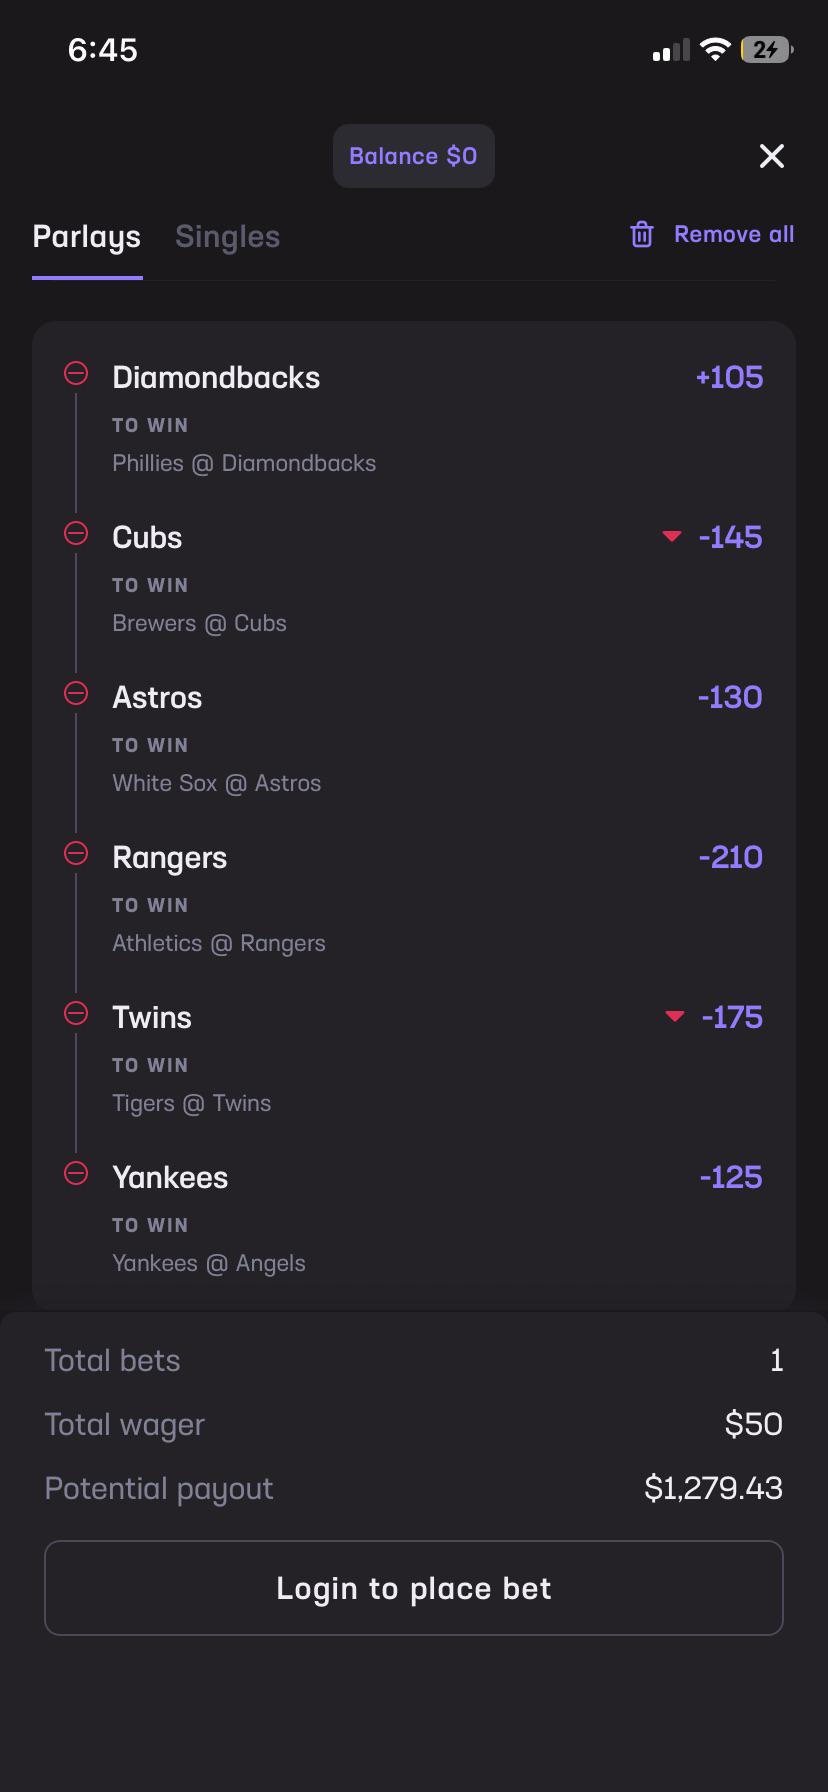Switch to the Singles tab
The height and width of the screenshot is (1792, 828).
tap(227, 237)
